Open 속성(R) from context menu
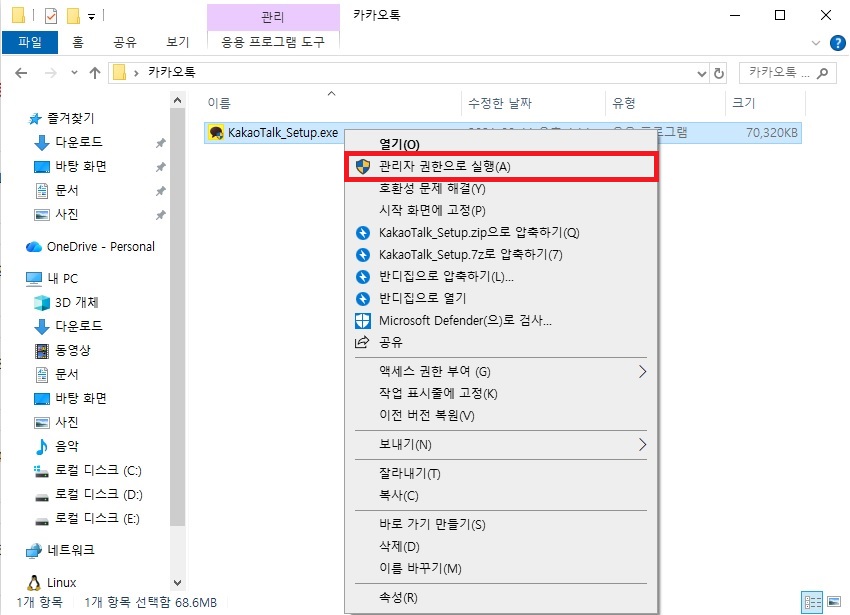Screen dimensions: 850x615 501,598
